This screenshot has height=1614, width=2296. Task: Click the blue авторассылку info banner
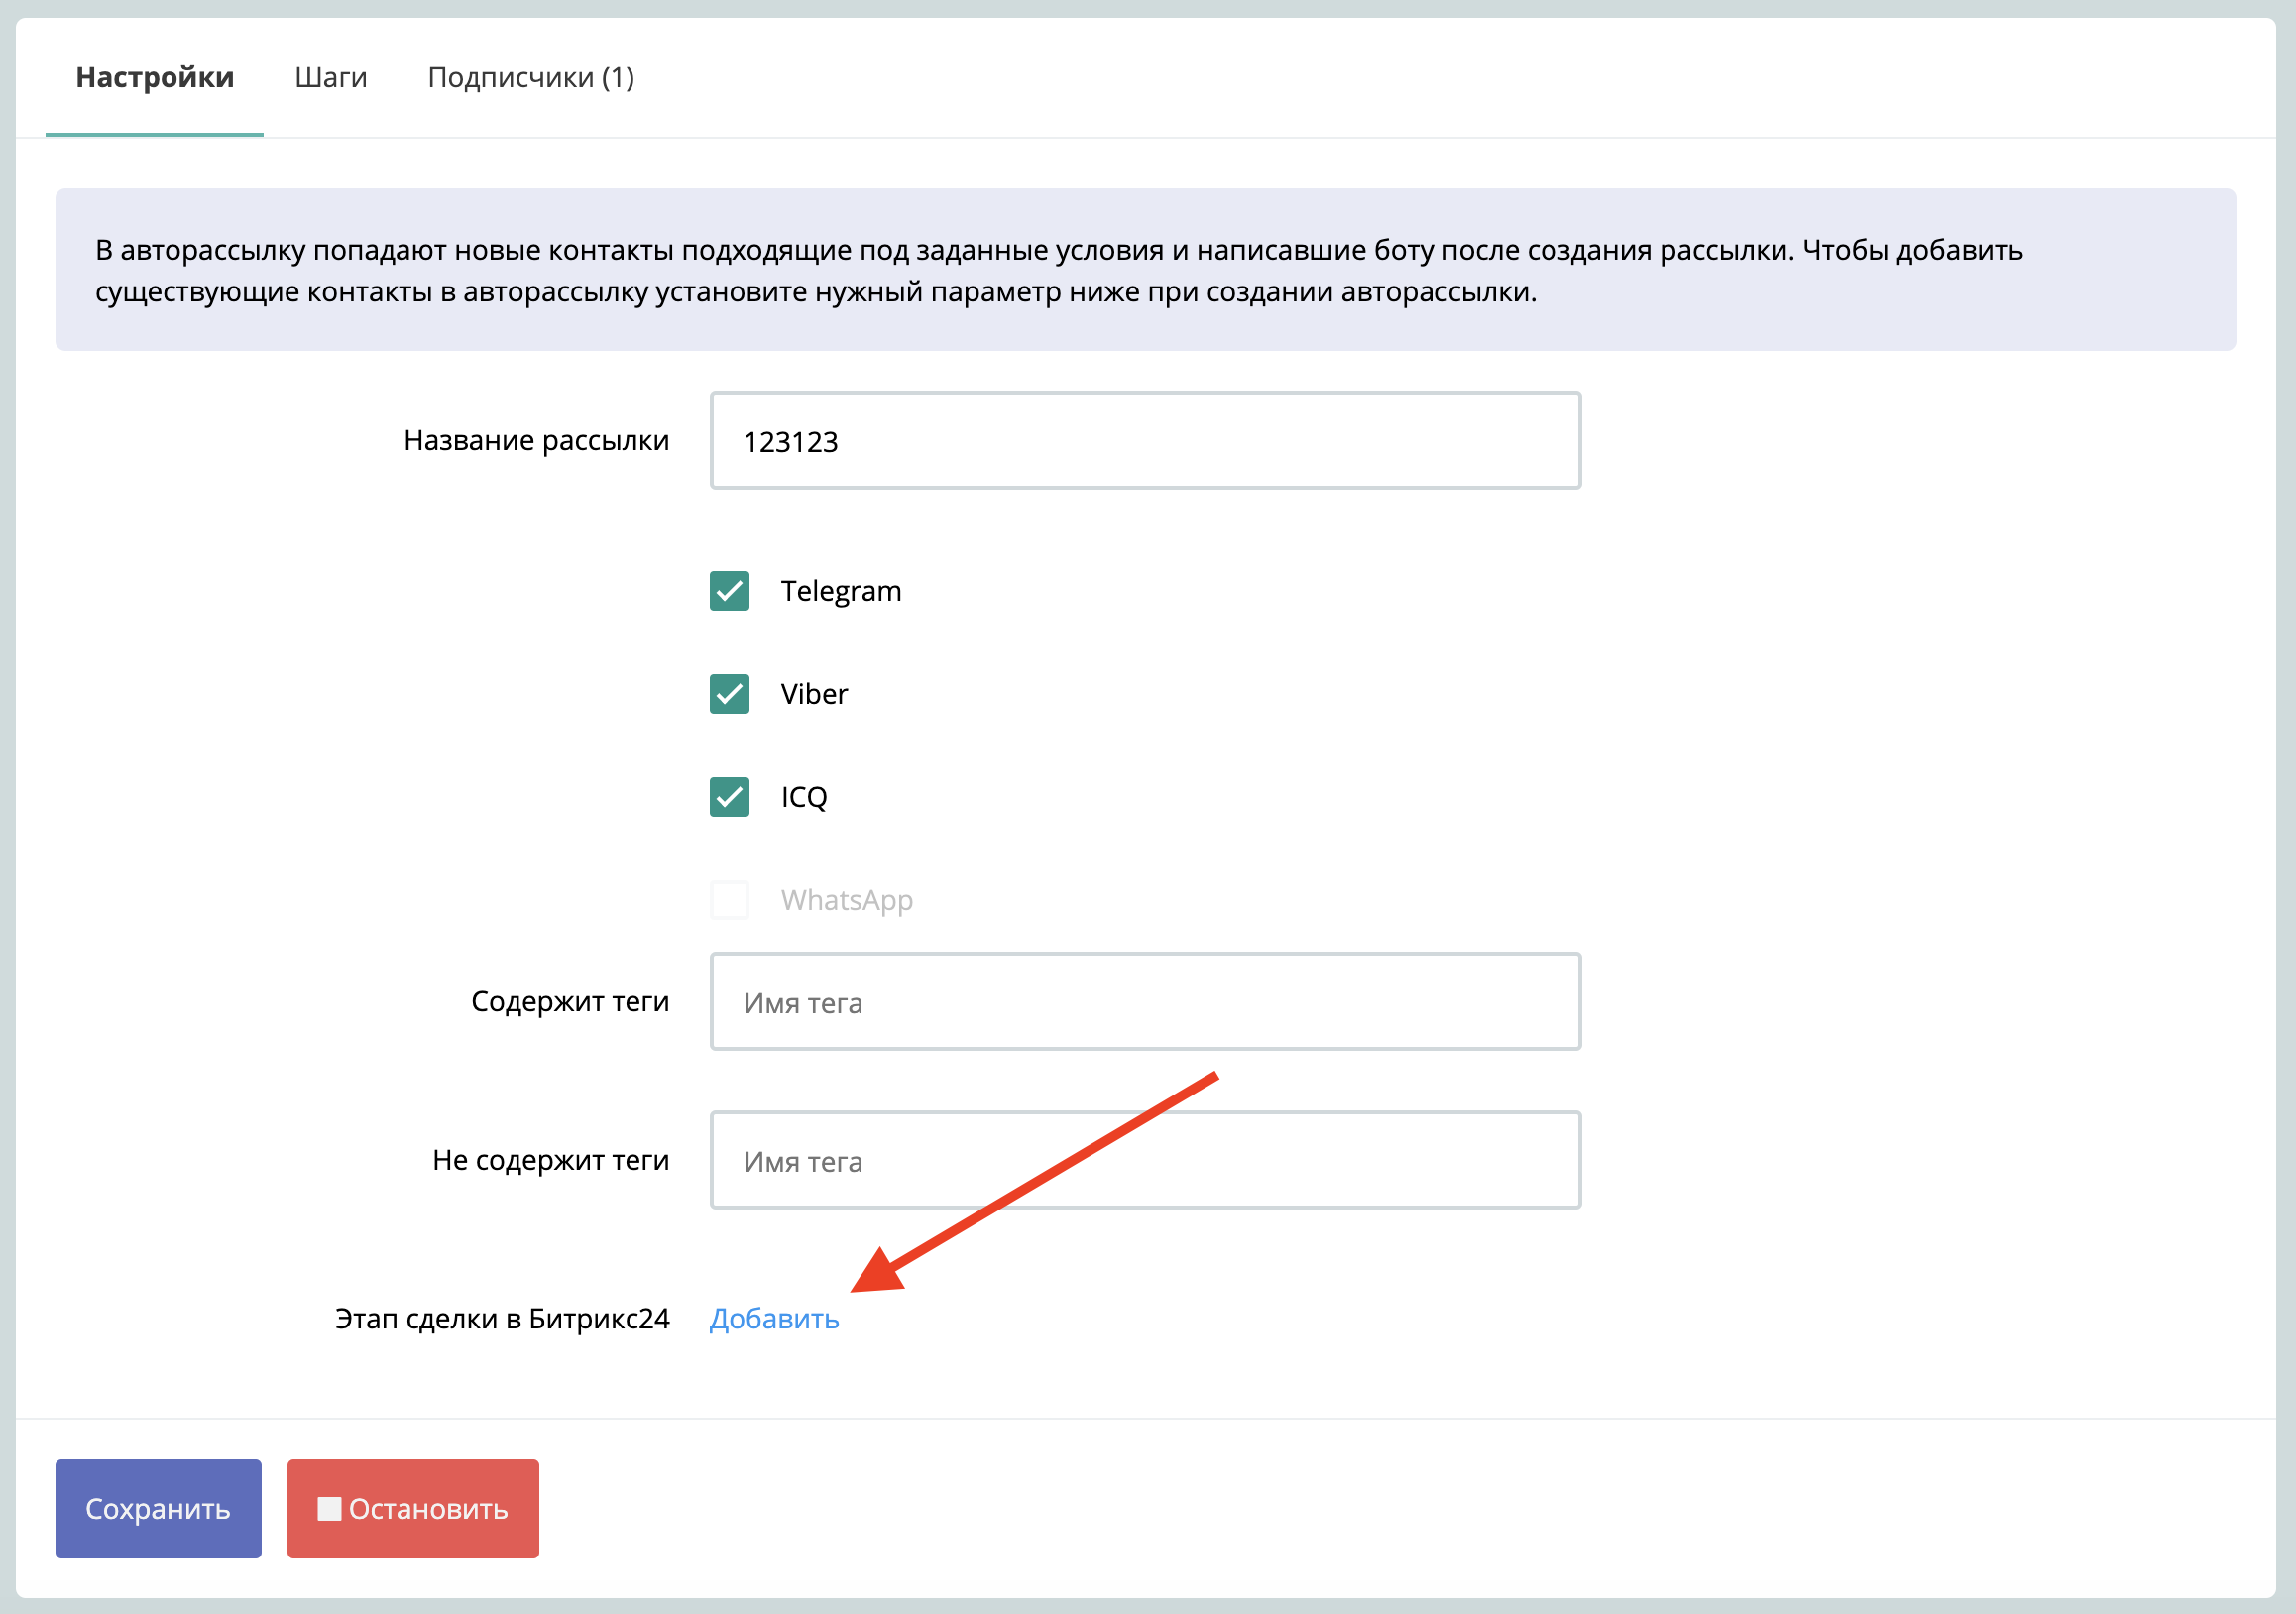click(1145, 270)
